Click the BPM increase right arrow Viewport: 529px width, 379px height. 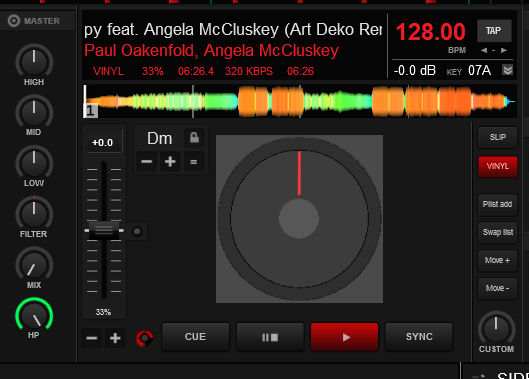[x=504, y=50]
